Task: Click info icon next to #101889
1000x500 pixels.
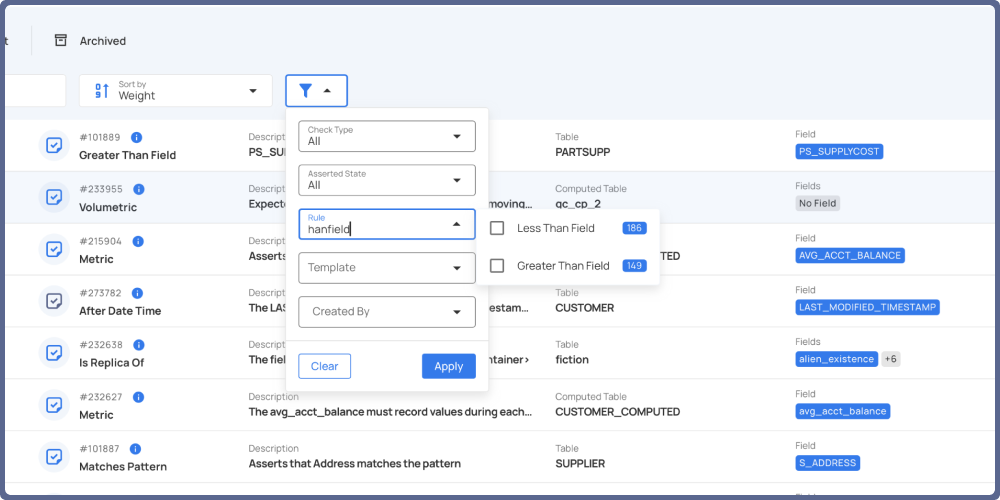Action: (x=137, y=137)
